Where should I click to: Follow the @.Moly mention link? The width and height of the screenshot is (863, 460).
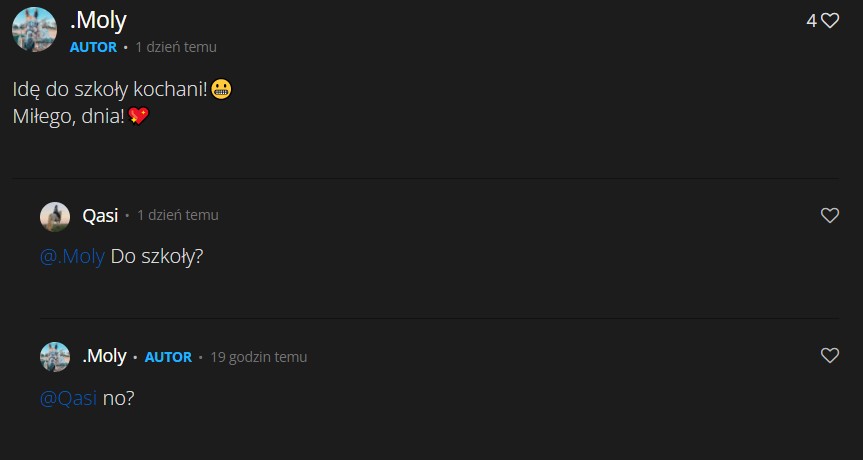(x=72, y=256)
